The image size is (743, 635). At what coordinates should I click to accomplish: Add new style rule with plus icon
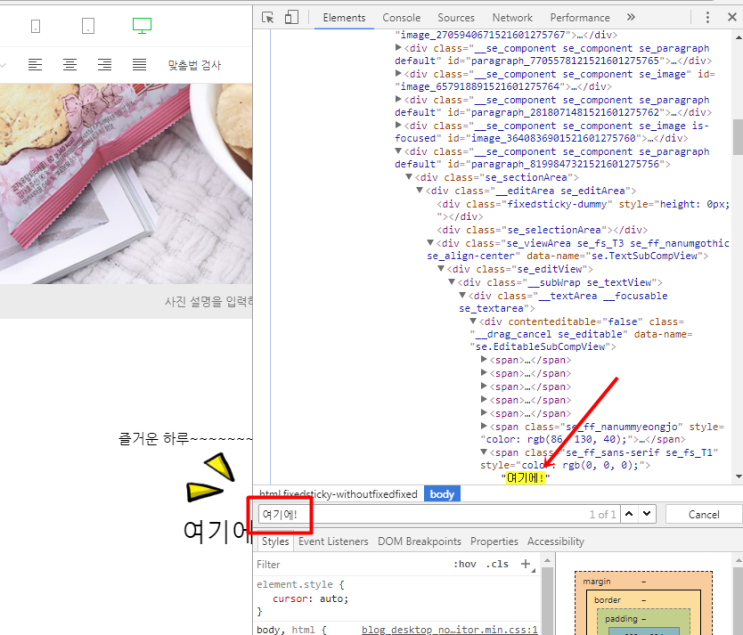click(525, 563)
